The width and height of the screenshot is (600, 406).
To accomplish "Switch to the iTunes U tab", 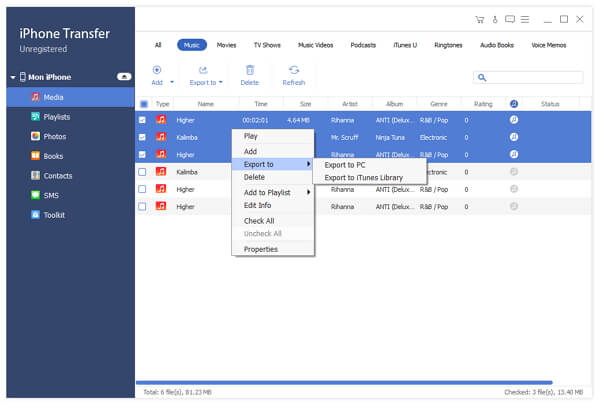I will pos(405,45).
